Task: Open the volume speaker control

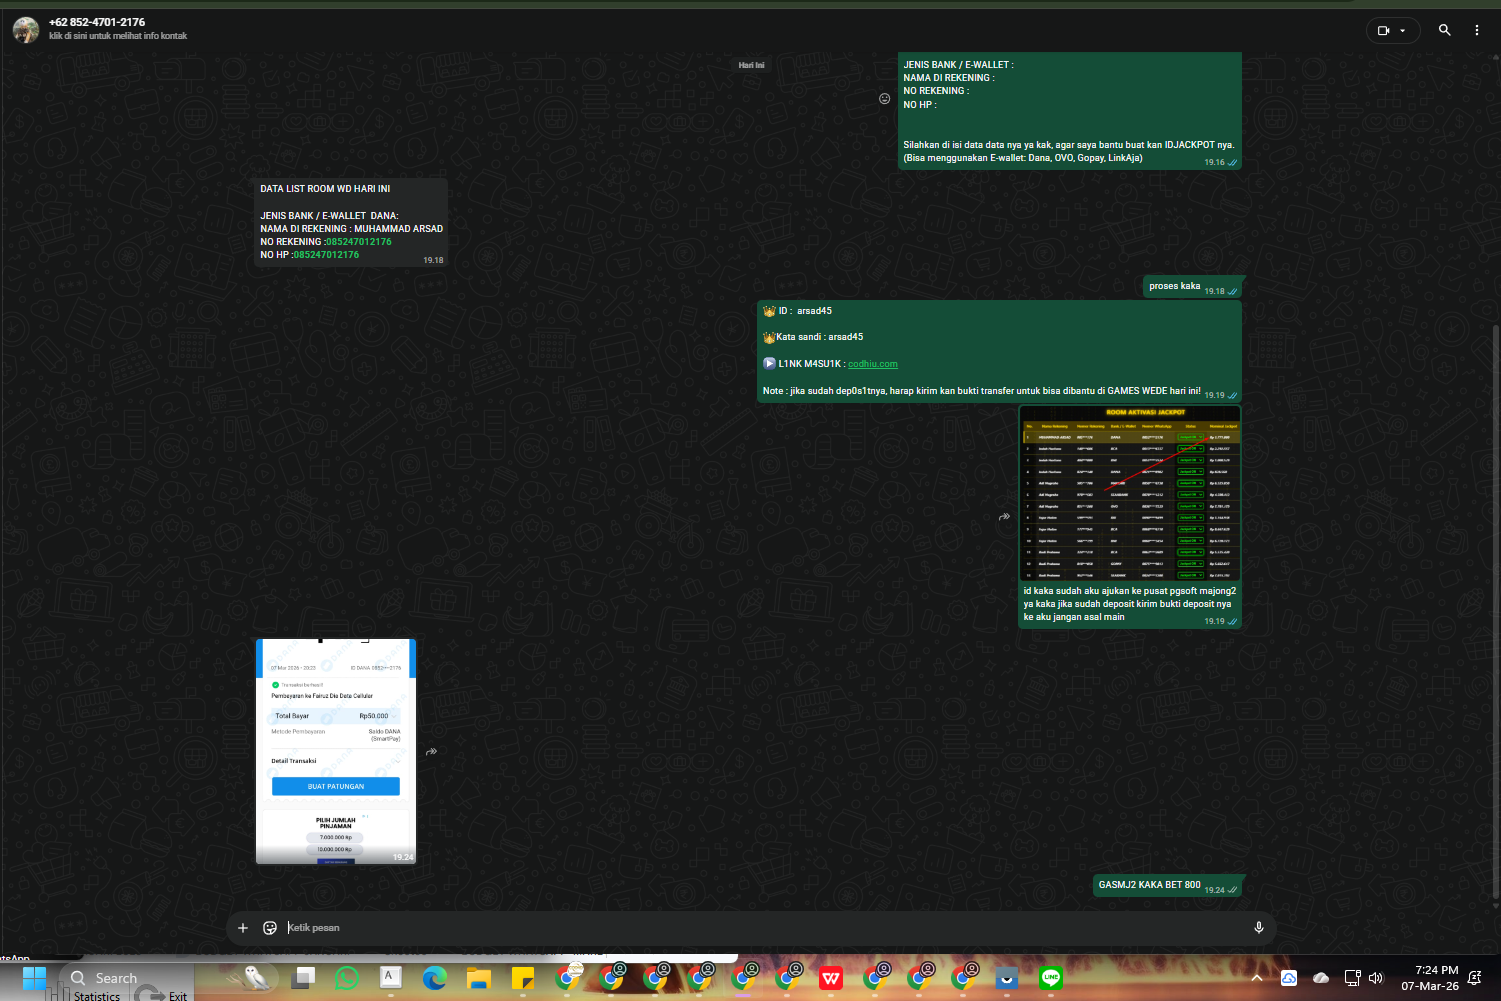Action: [1376, 978]
